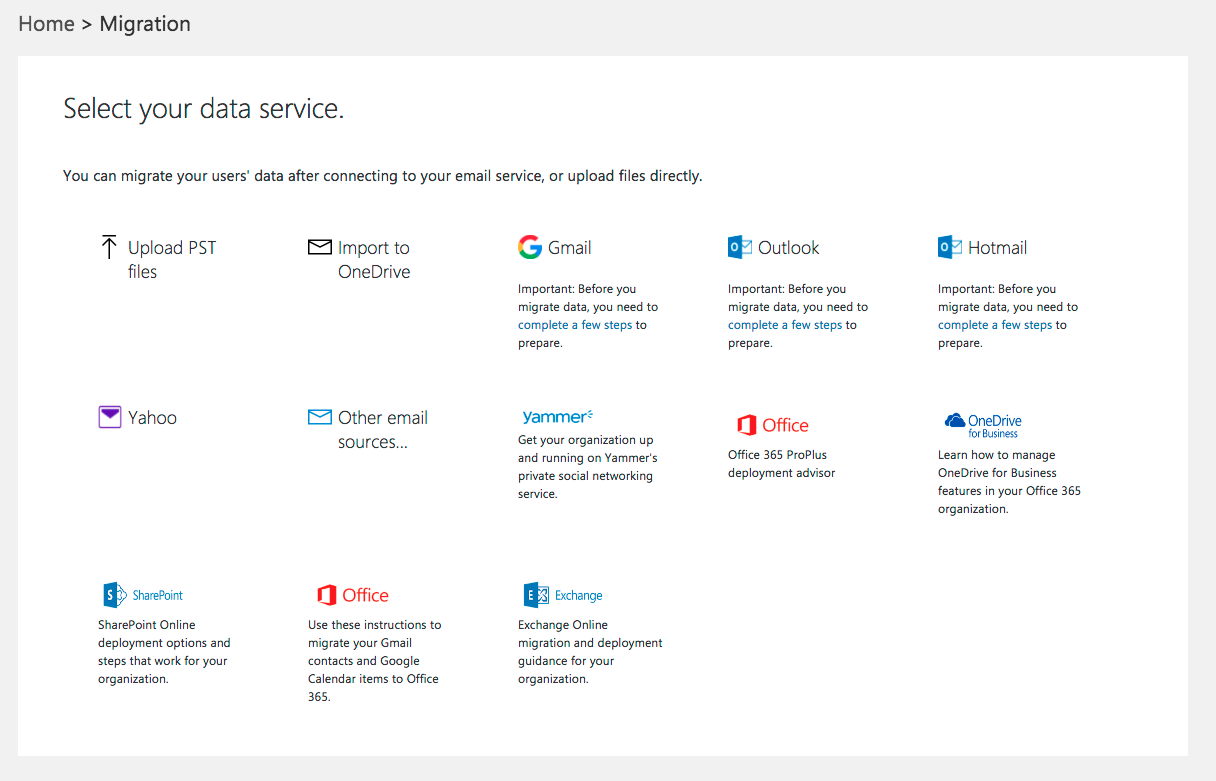This screenshot has width=1216, height=781.
Task: Open 'complete a few steps' link under Hotmail
Action: coord(995,325)
